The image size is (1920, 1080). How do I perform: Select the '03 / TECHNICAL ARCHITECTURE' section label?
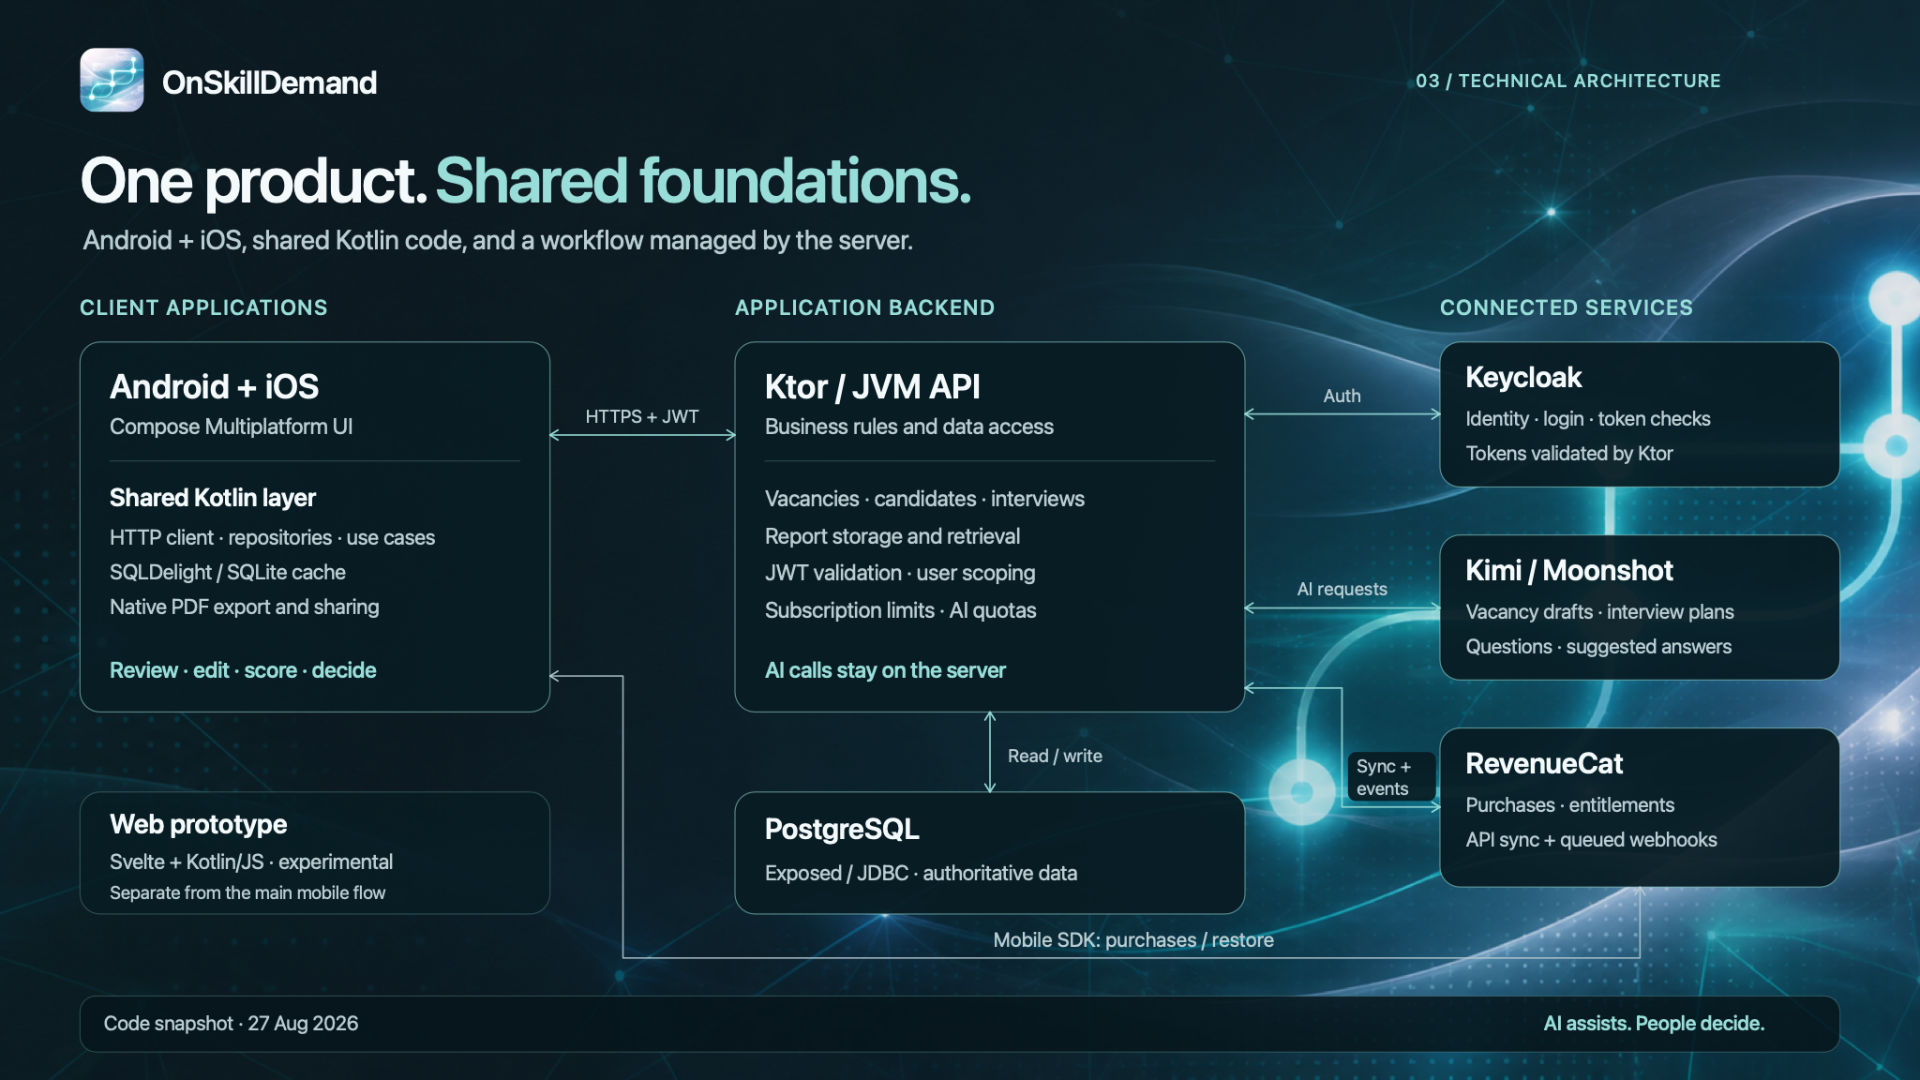[1568, 81]
